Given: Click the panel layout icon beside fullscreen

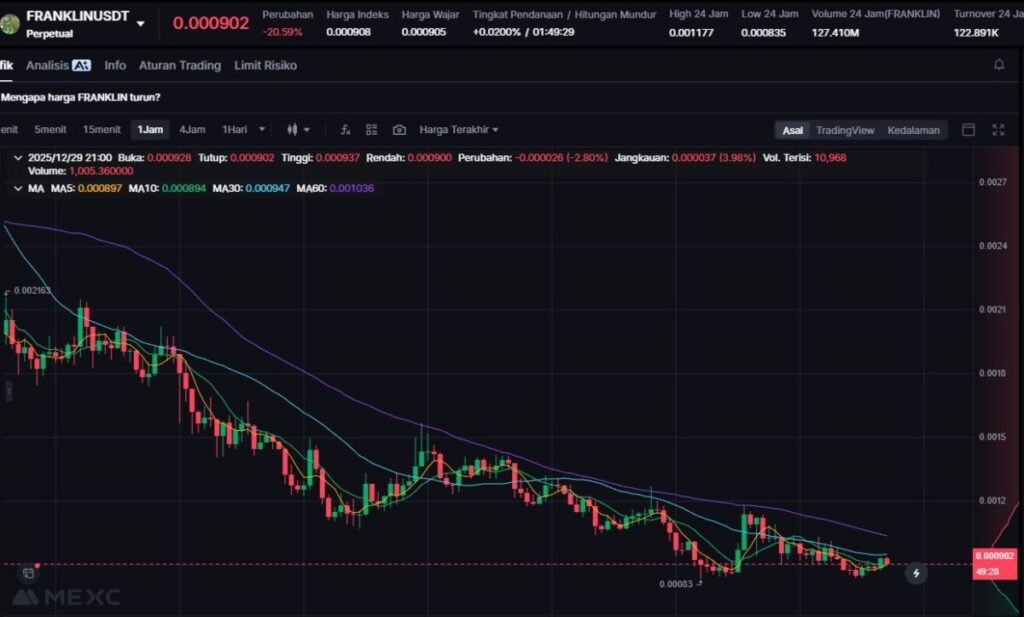Looking at the screenshot, I should [x=968, y=130].
